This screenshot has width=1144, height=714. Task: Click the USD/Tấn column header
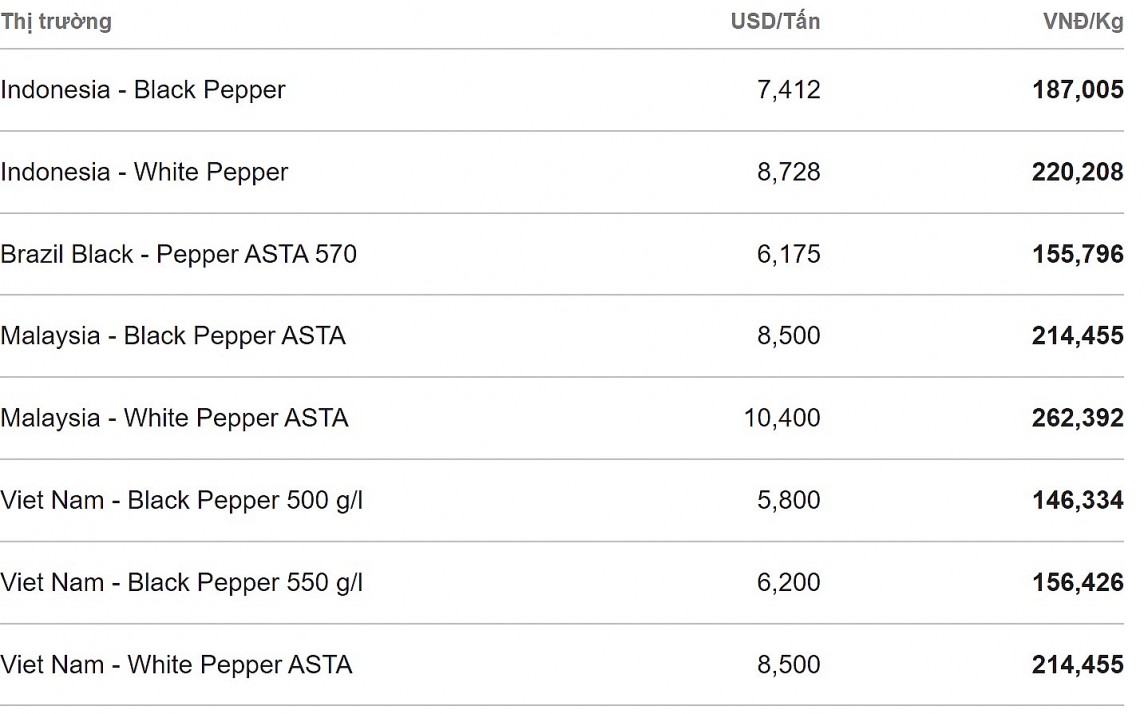point(775,22)
